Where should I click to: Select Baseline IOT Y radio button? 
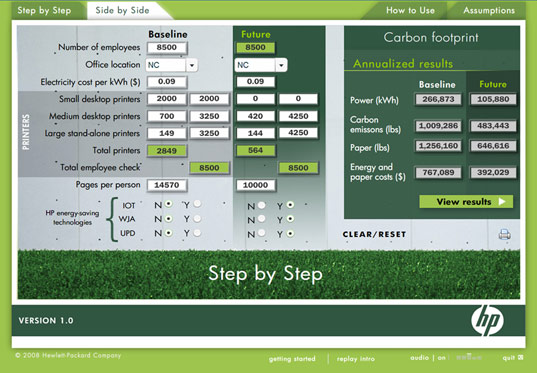point(197,204)
